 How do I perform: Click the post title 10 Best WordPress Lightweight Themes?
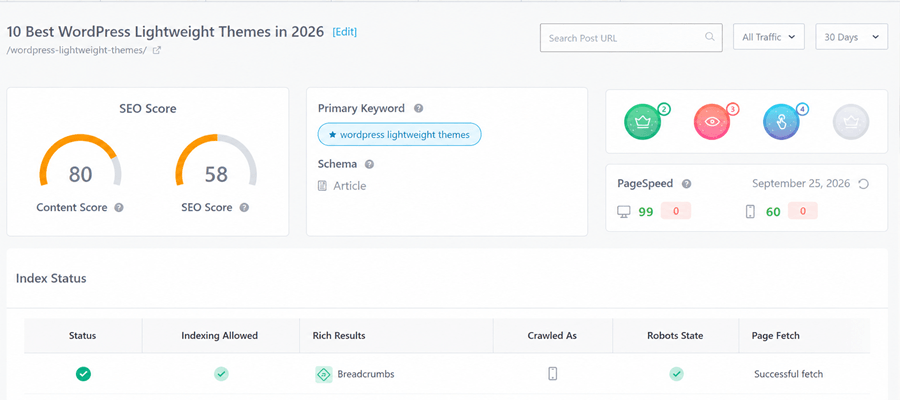(x=165, y=32)
